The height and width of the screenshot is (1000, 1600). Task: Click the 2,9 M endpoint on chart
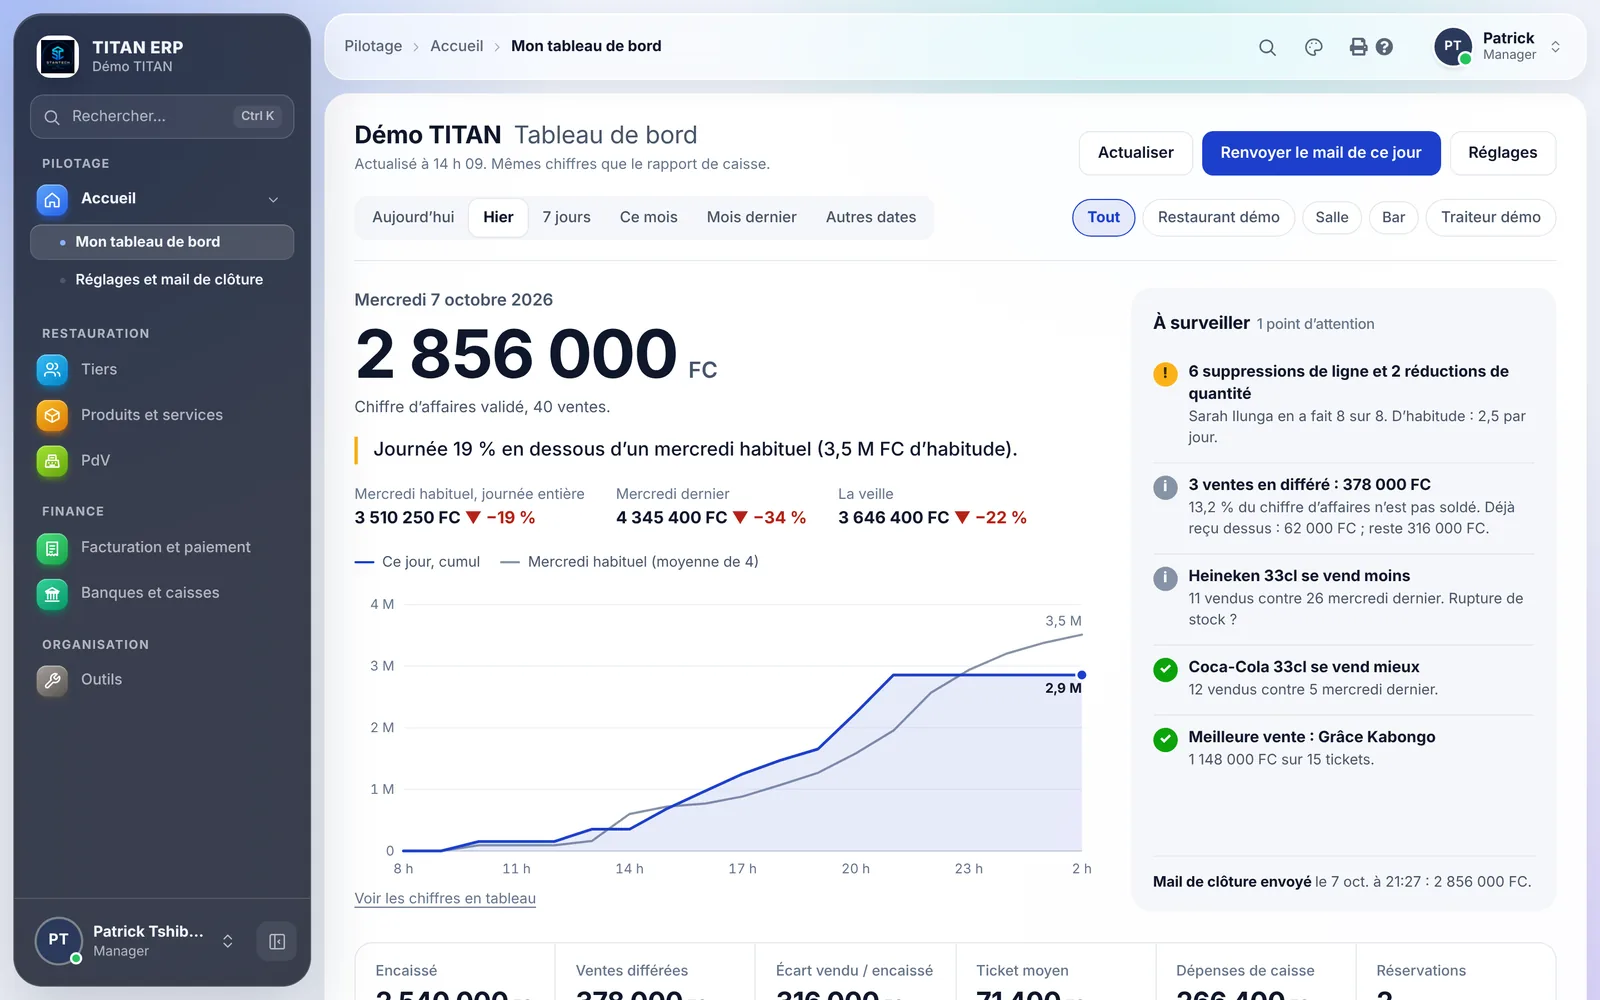coord(1081,675)
